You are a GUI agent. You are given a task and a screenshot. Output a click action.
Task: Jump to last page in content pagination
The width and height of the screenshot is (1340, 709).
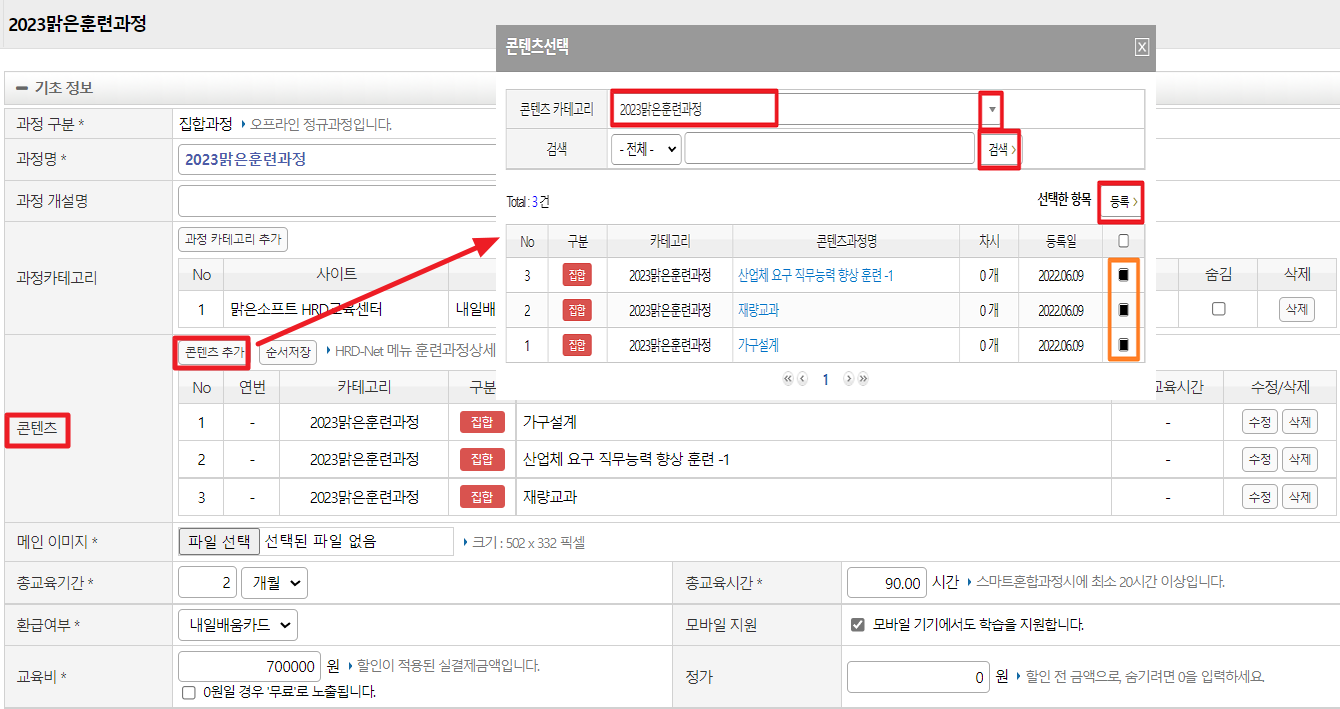pos(863,379)
